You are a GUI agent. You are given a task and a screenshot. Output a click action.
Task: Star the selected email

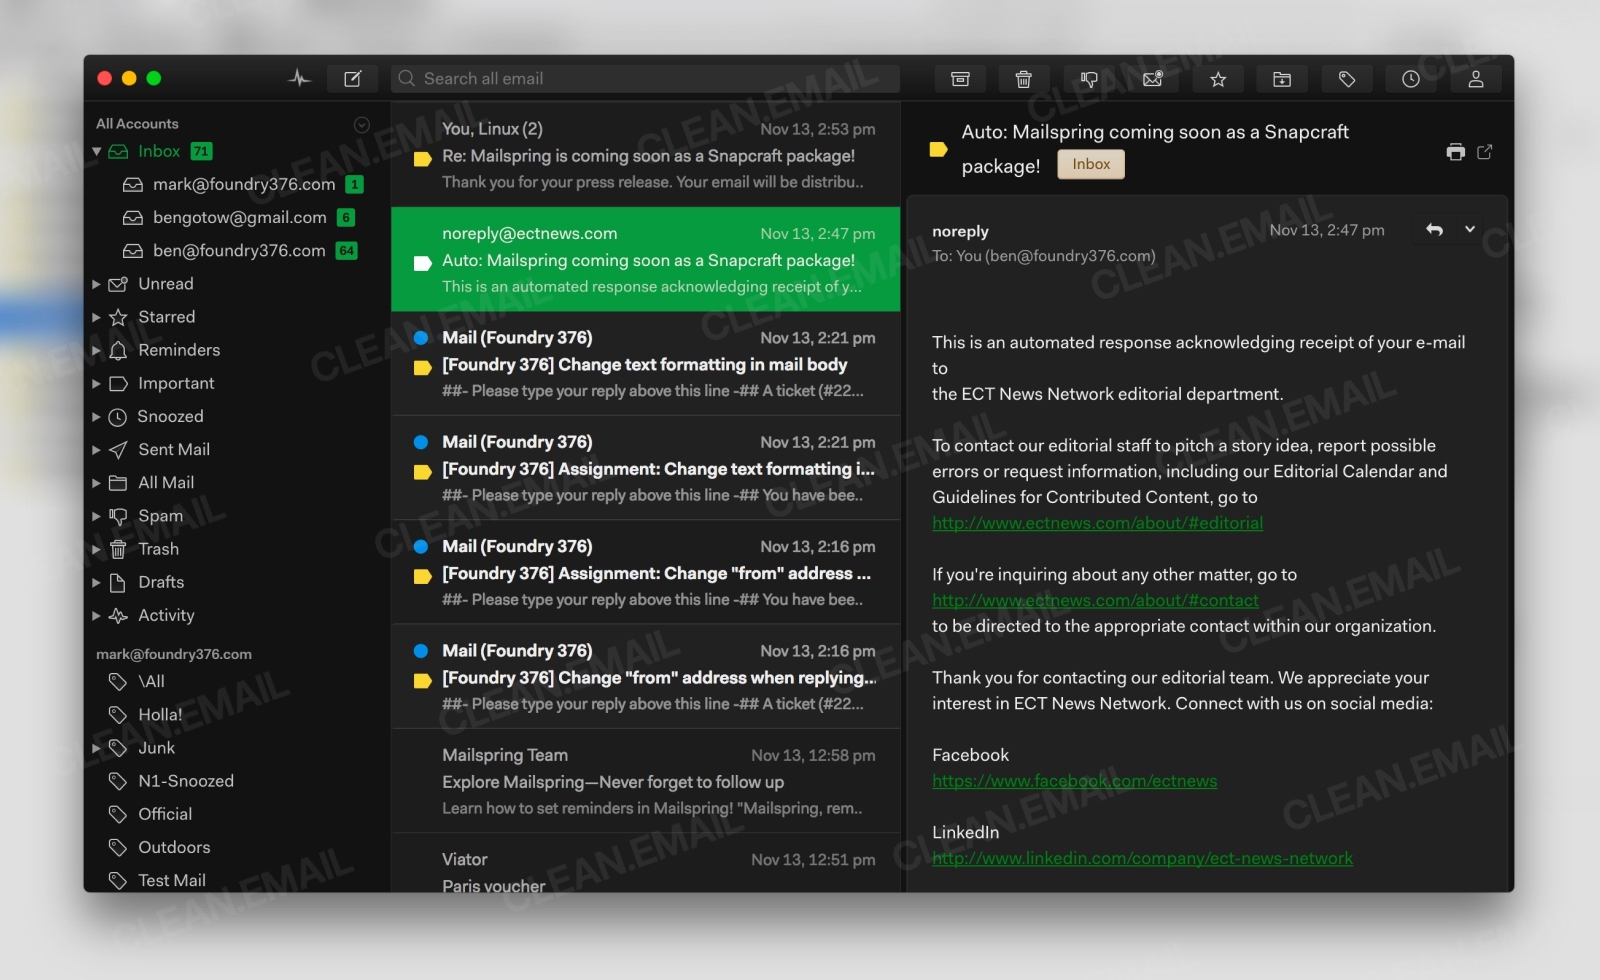(x=1218, y=79)
